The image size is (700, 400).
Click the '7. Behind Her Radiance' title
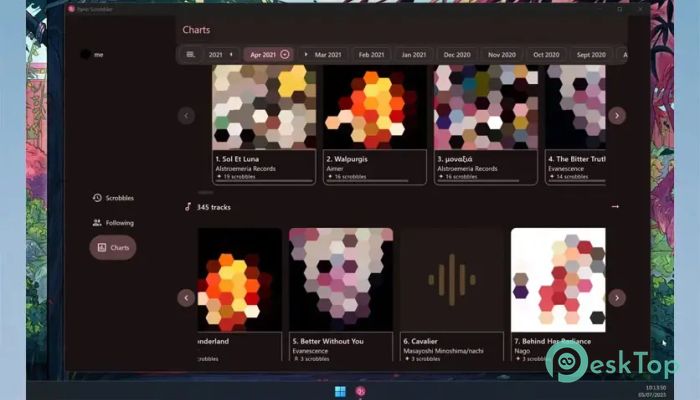(552, 341)
